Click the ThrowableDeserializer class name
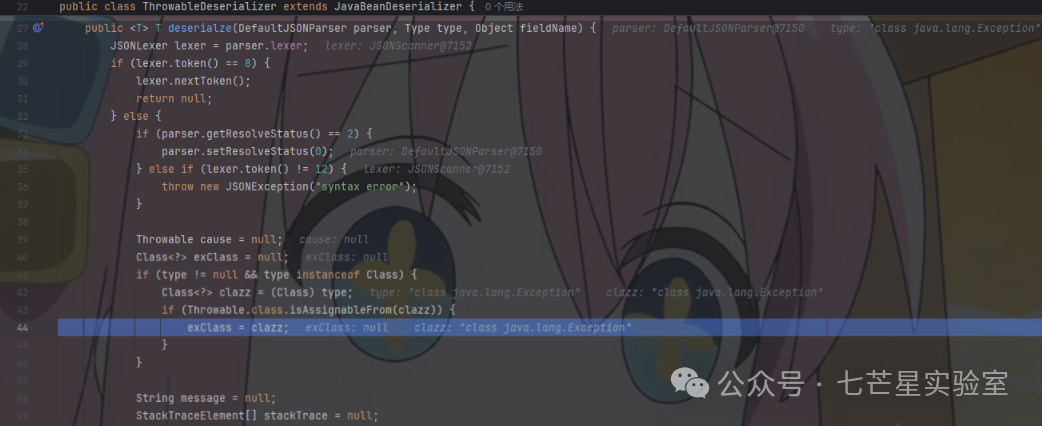The width and height of the screenshot is (1042, 426). pyautogui.click(x=210, y=7)
